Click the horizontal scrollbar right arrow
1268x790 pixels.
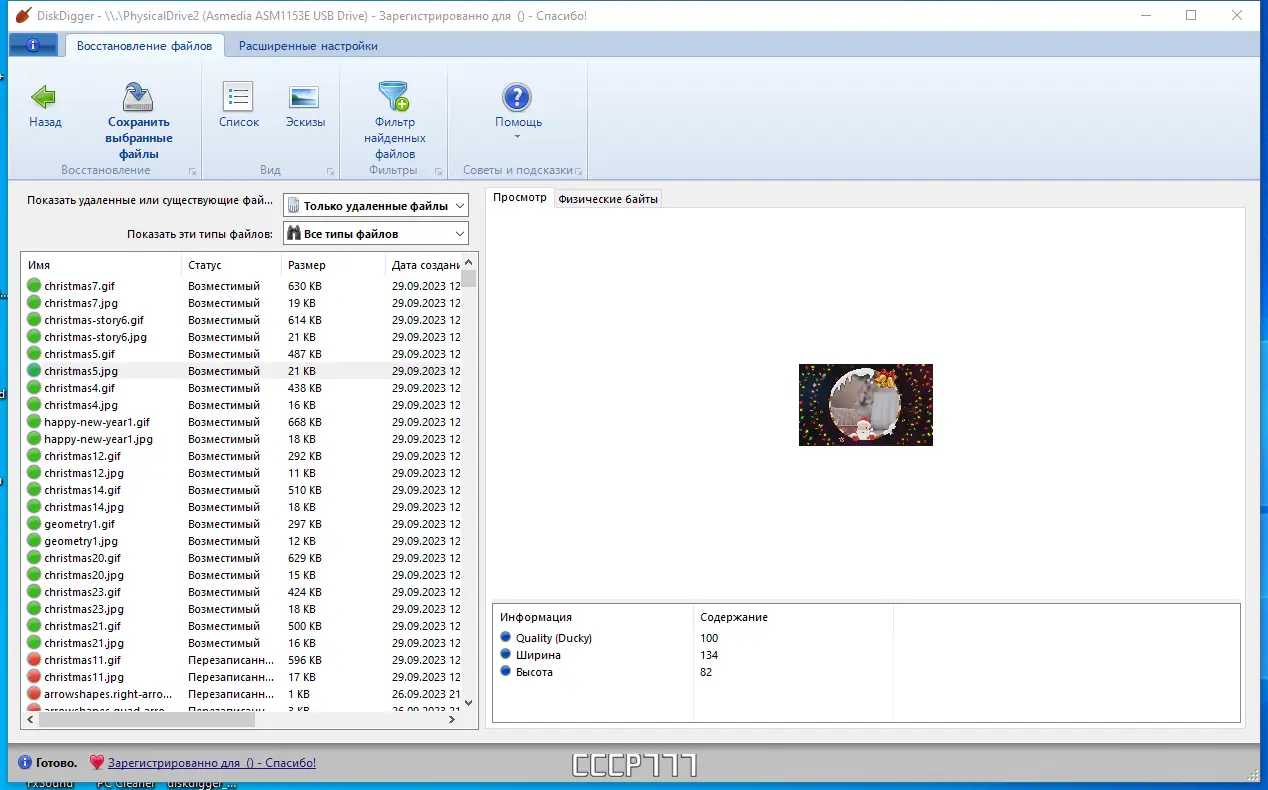click(x=452, y=719)
